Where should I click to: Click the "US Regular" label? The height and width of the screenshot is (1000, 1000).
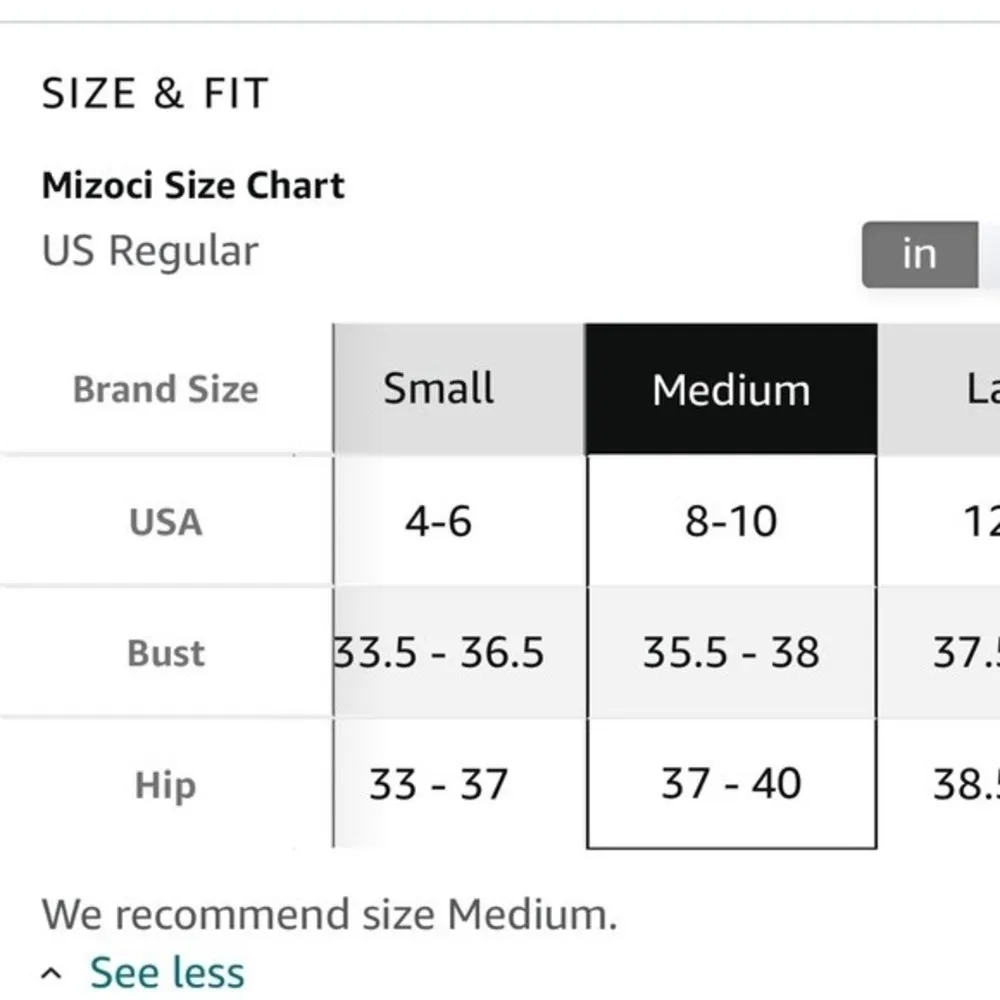click(150, 251)
